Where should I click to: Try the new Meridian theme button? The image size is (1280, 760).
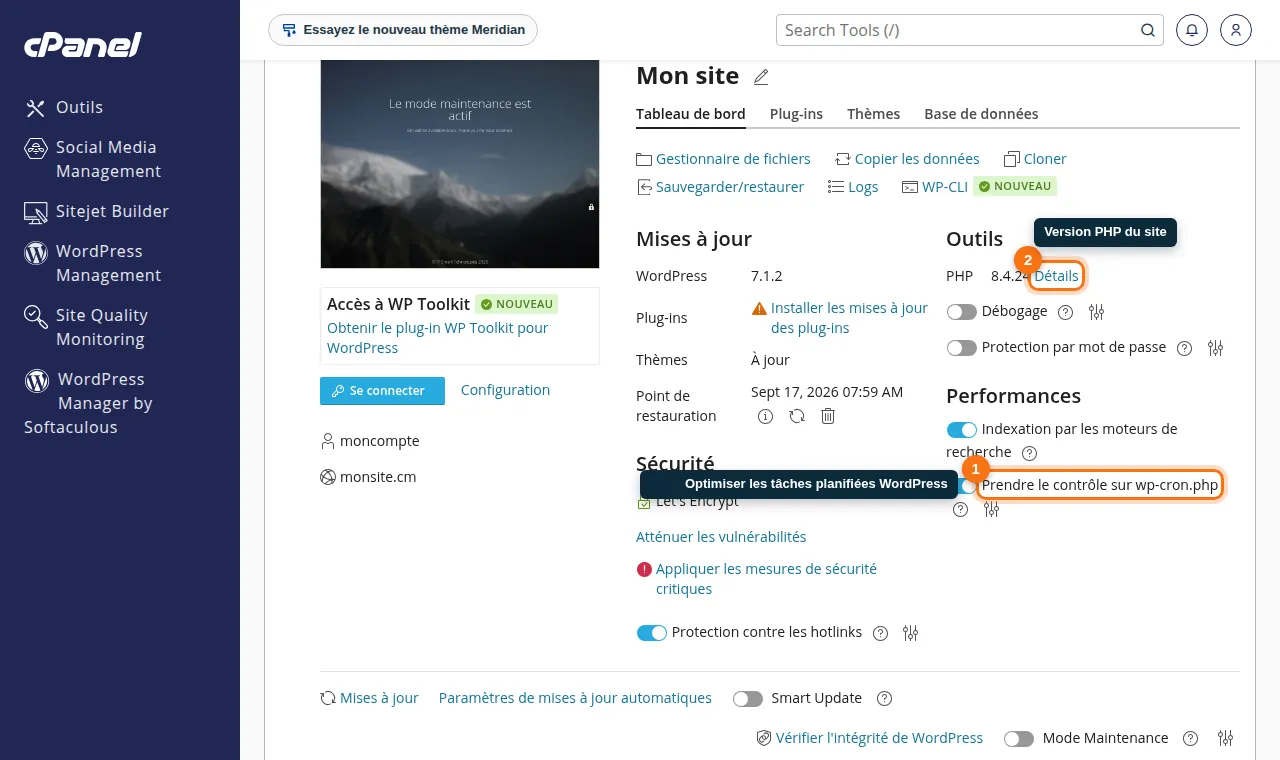[x=403, y=30]
